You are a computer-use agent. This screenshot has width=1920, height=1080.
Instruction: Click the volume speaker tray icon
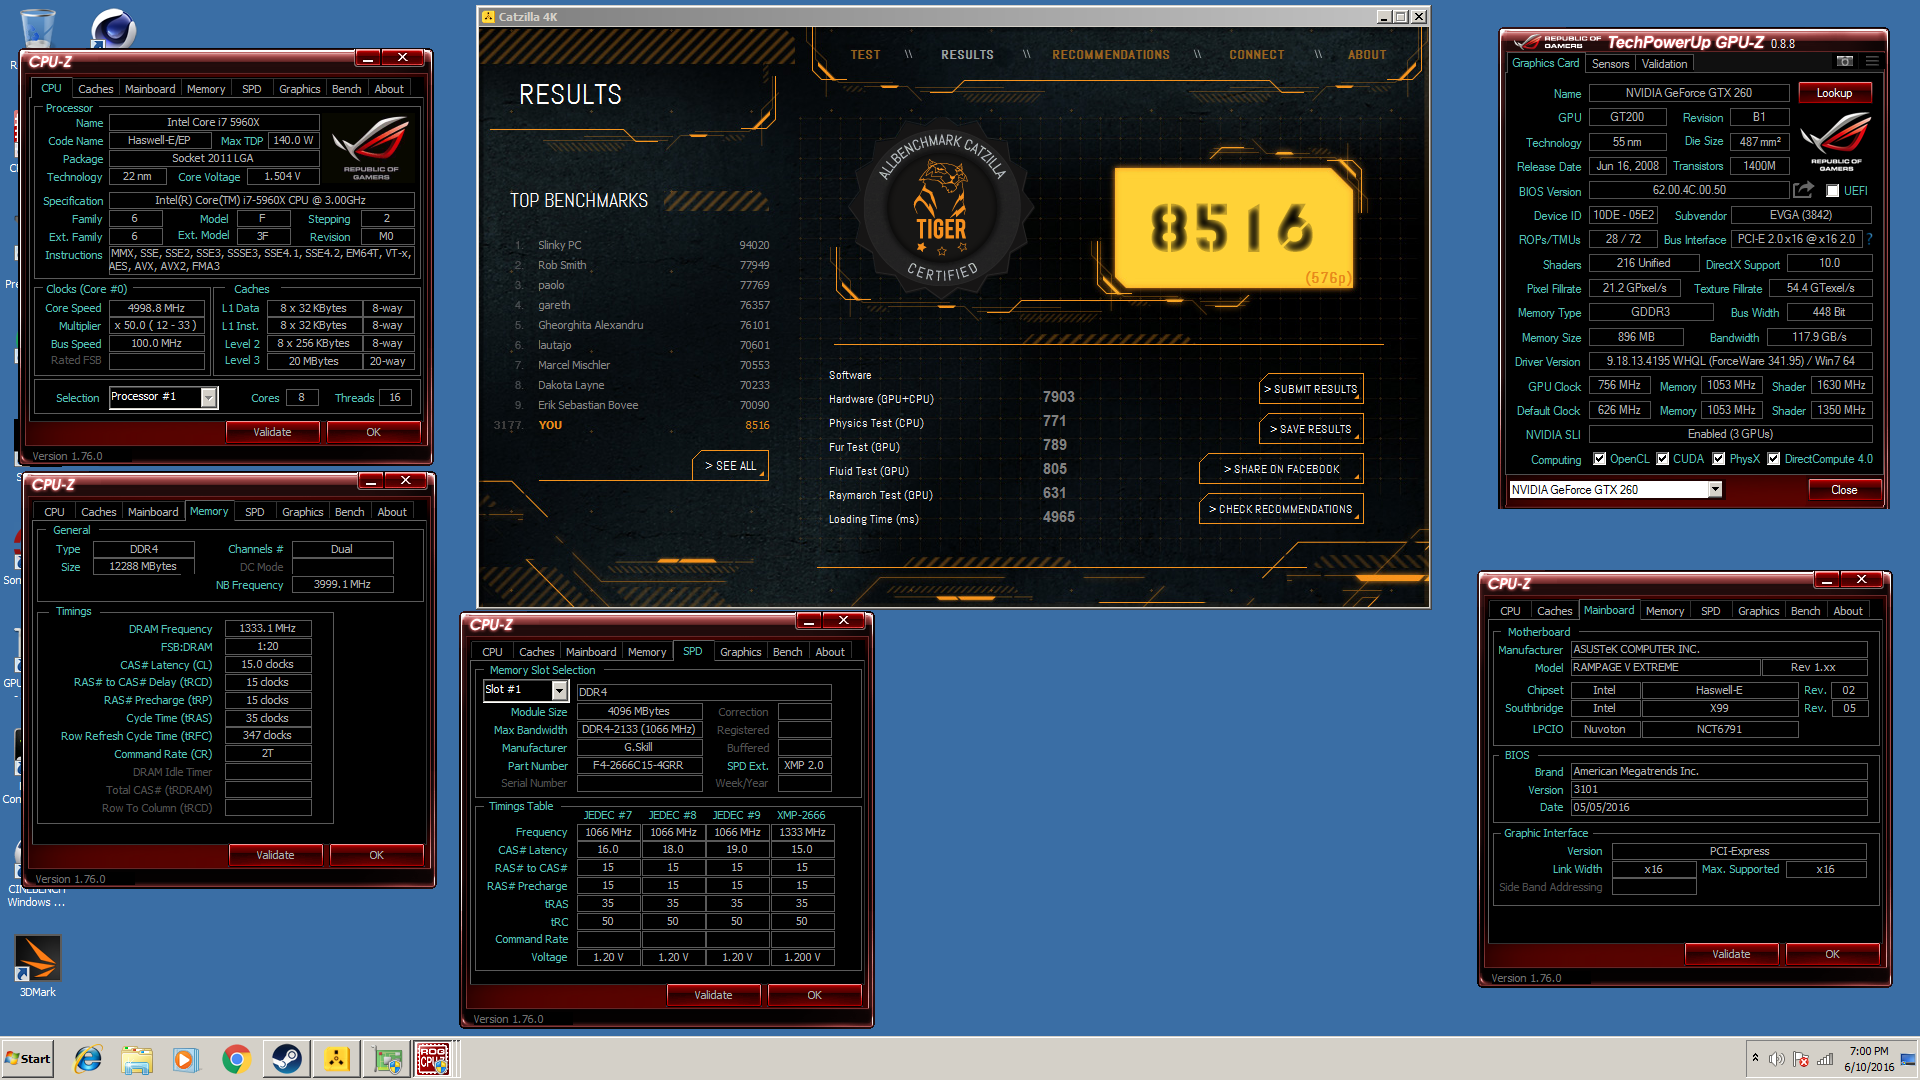coord(1777,1059)
